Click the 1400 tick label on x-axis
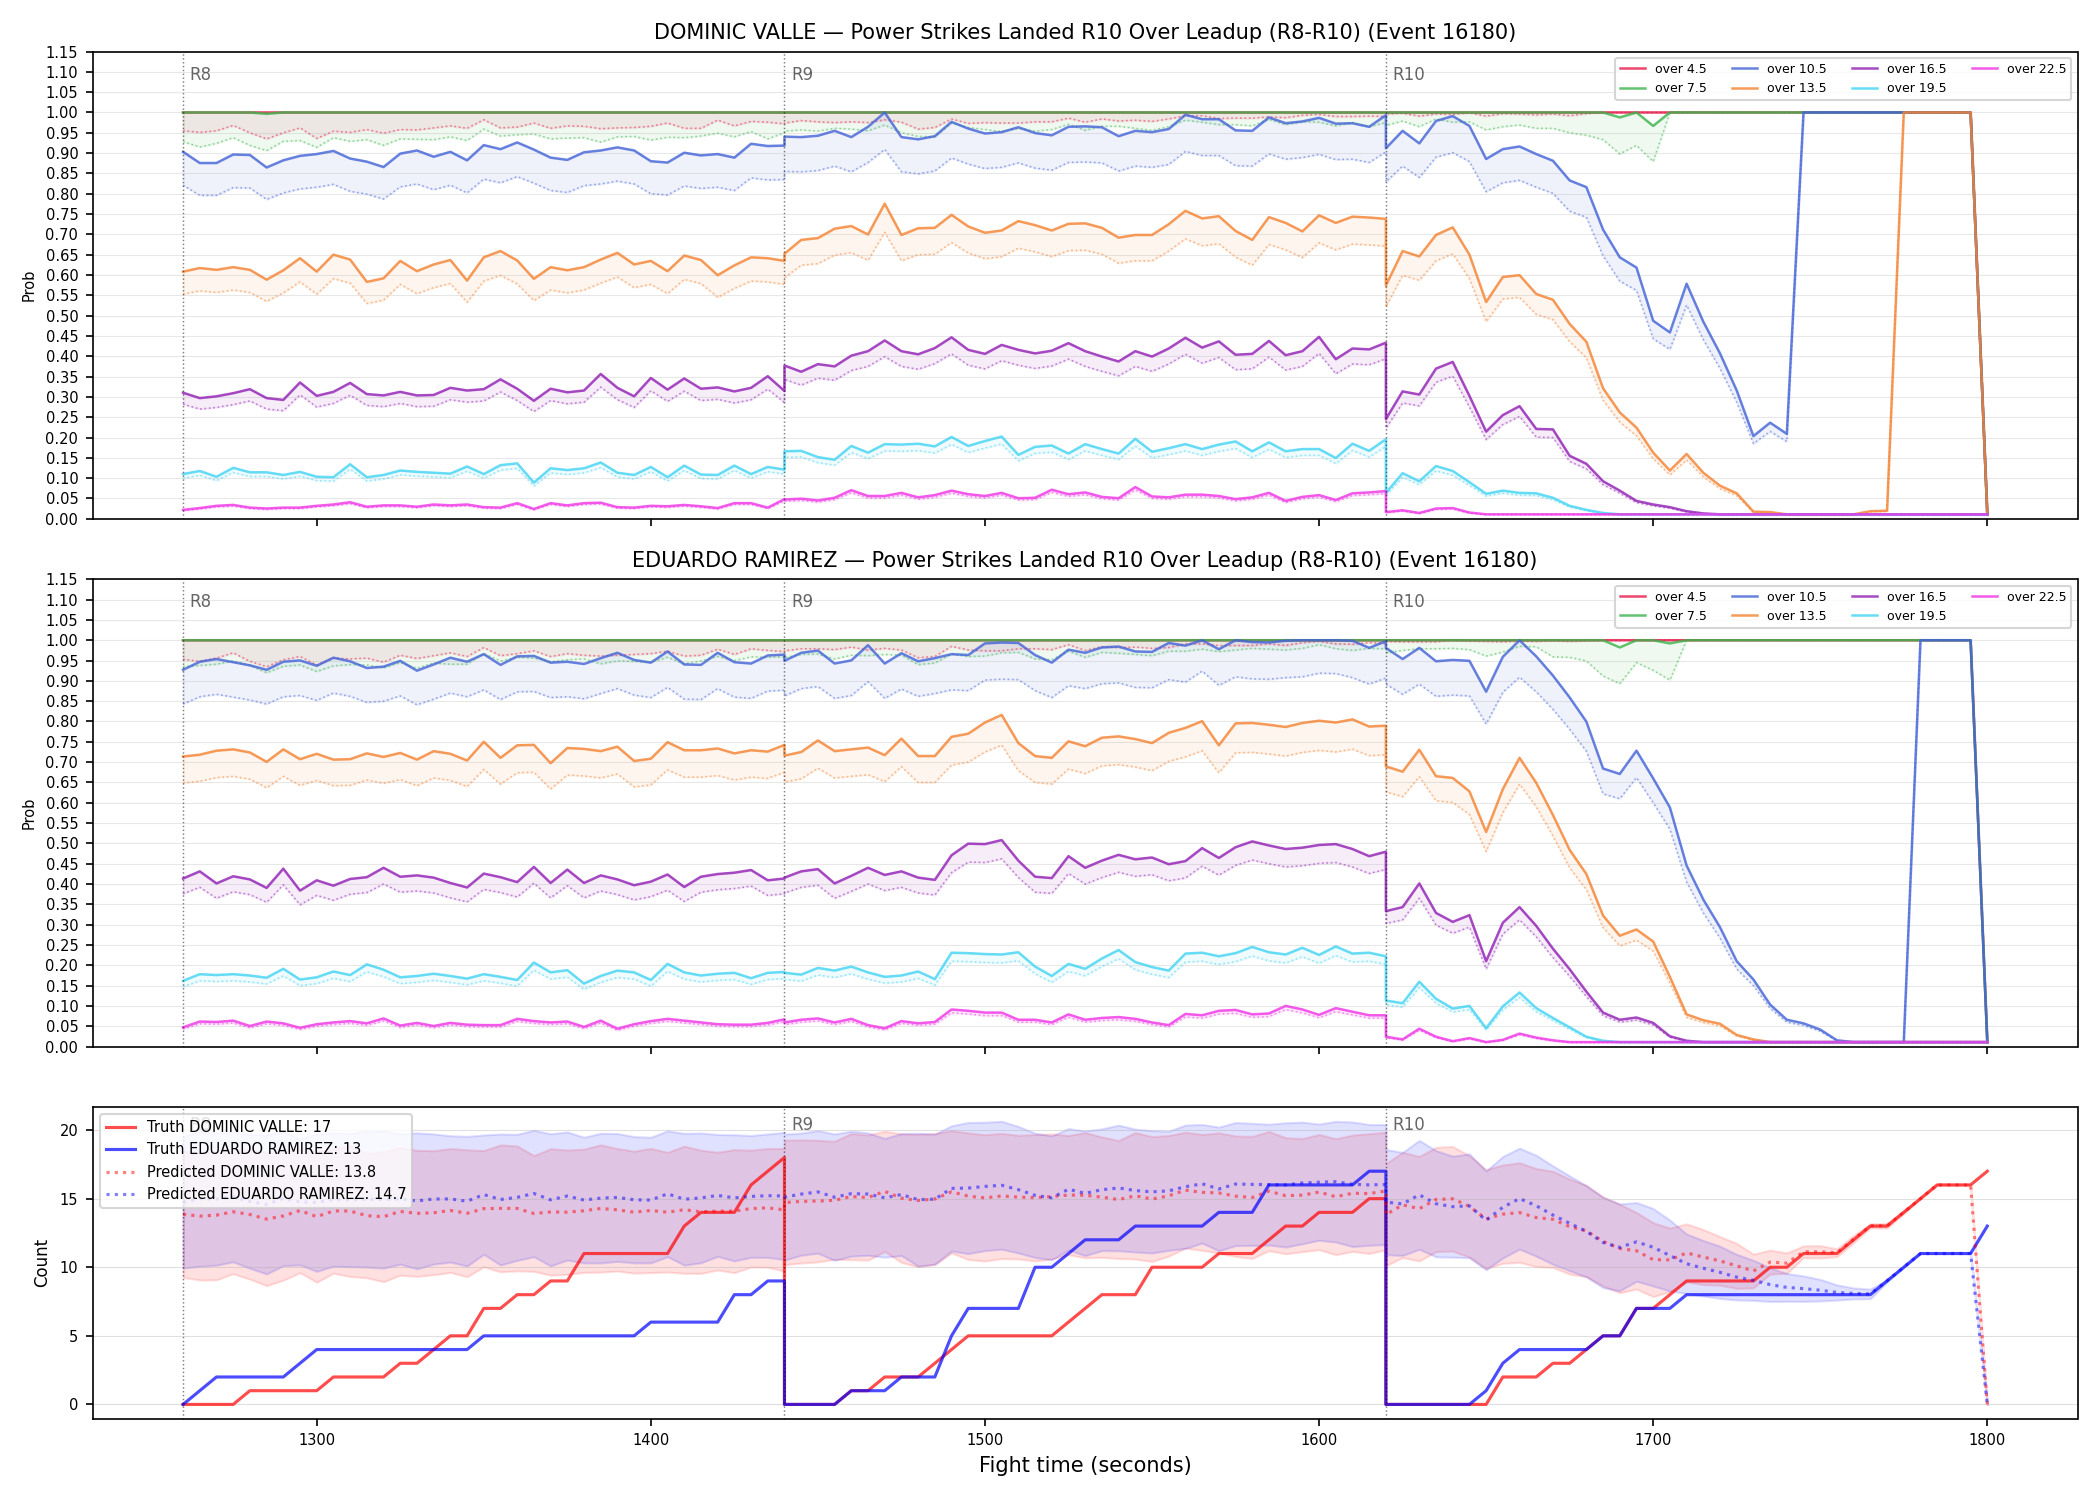This screenshot has width=2100, height=1500. point(651,1439)
